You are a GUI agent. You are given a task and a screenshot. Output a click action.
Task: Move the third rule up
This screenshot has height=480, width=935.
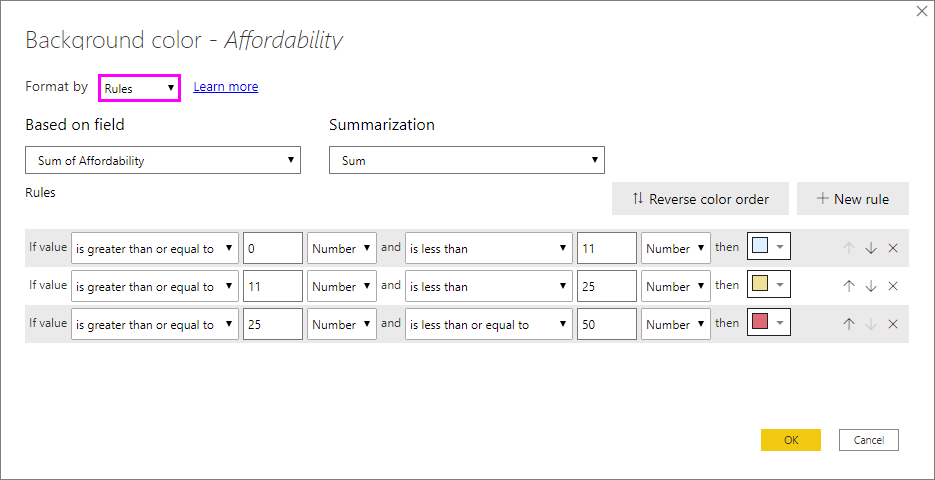coord(849,324)
